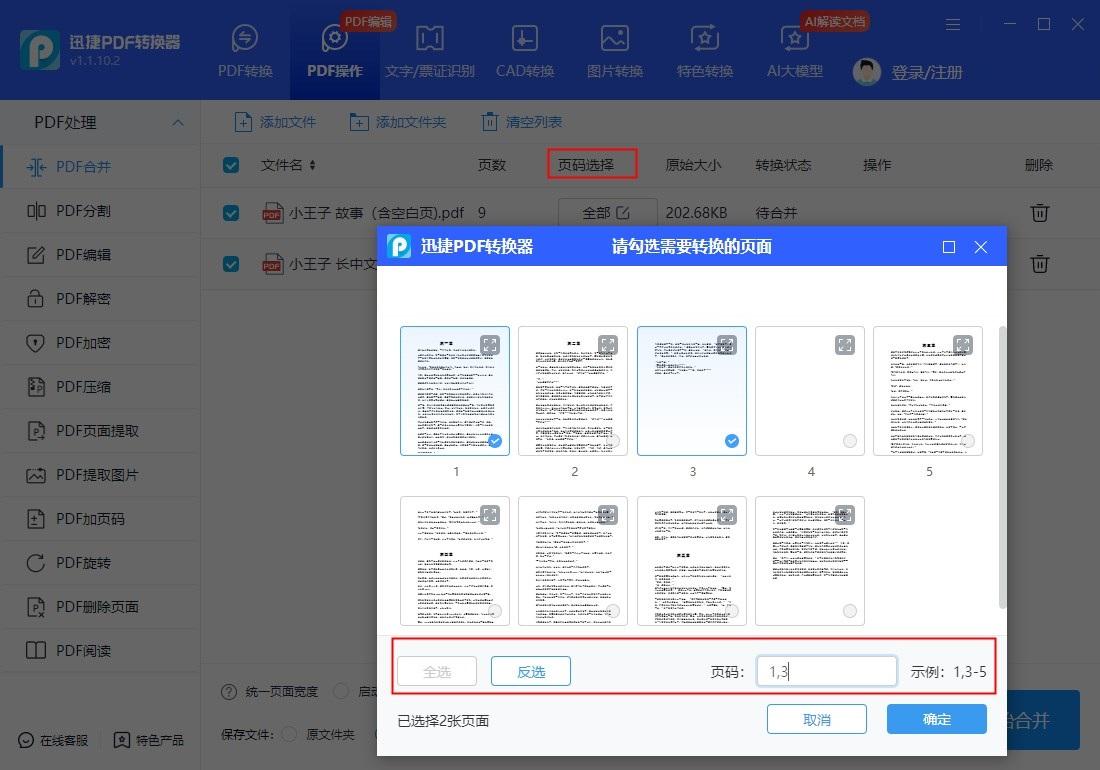Image resolution: width=1100 pixels, height=770 pixels.
Task: Select page 9 selection circle
Action: coord(850,611)
